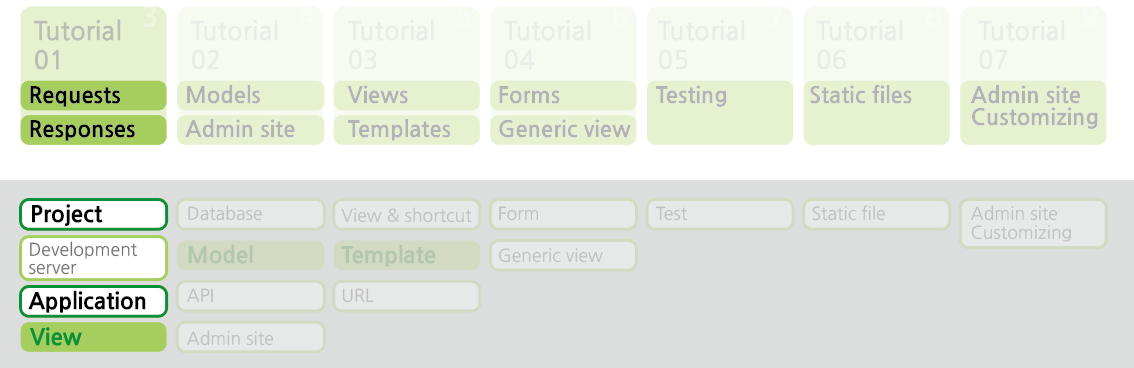This screenshot has height=368, width=1134.
Task: Select the Tutorial 05 tab
Action: coord(720,44)
